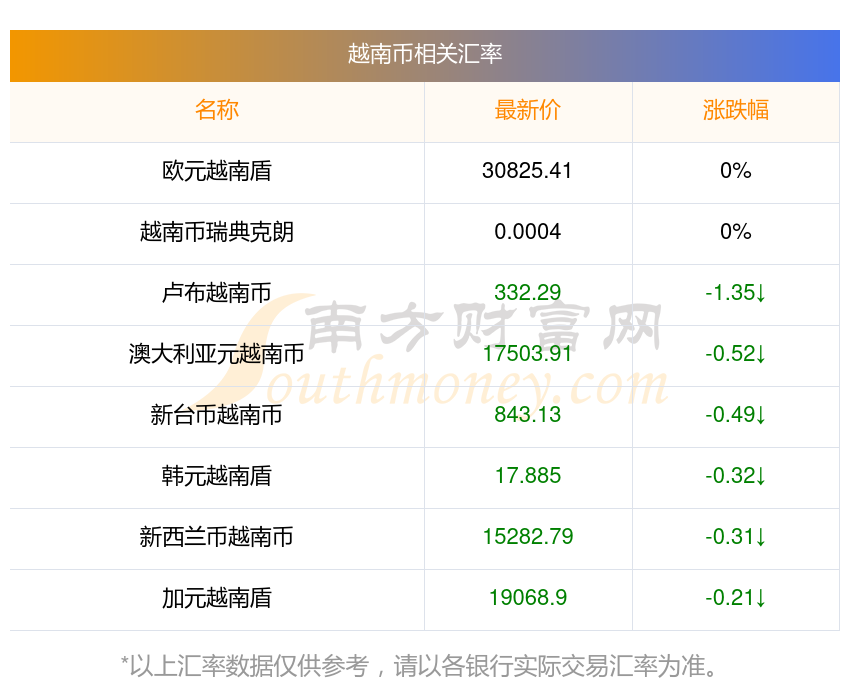
Task: Click the price 30825.41
Action: tap(527, 171)
